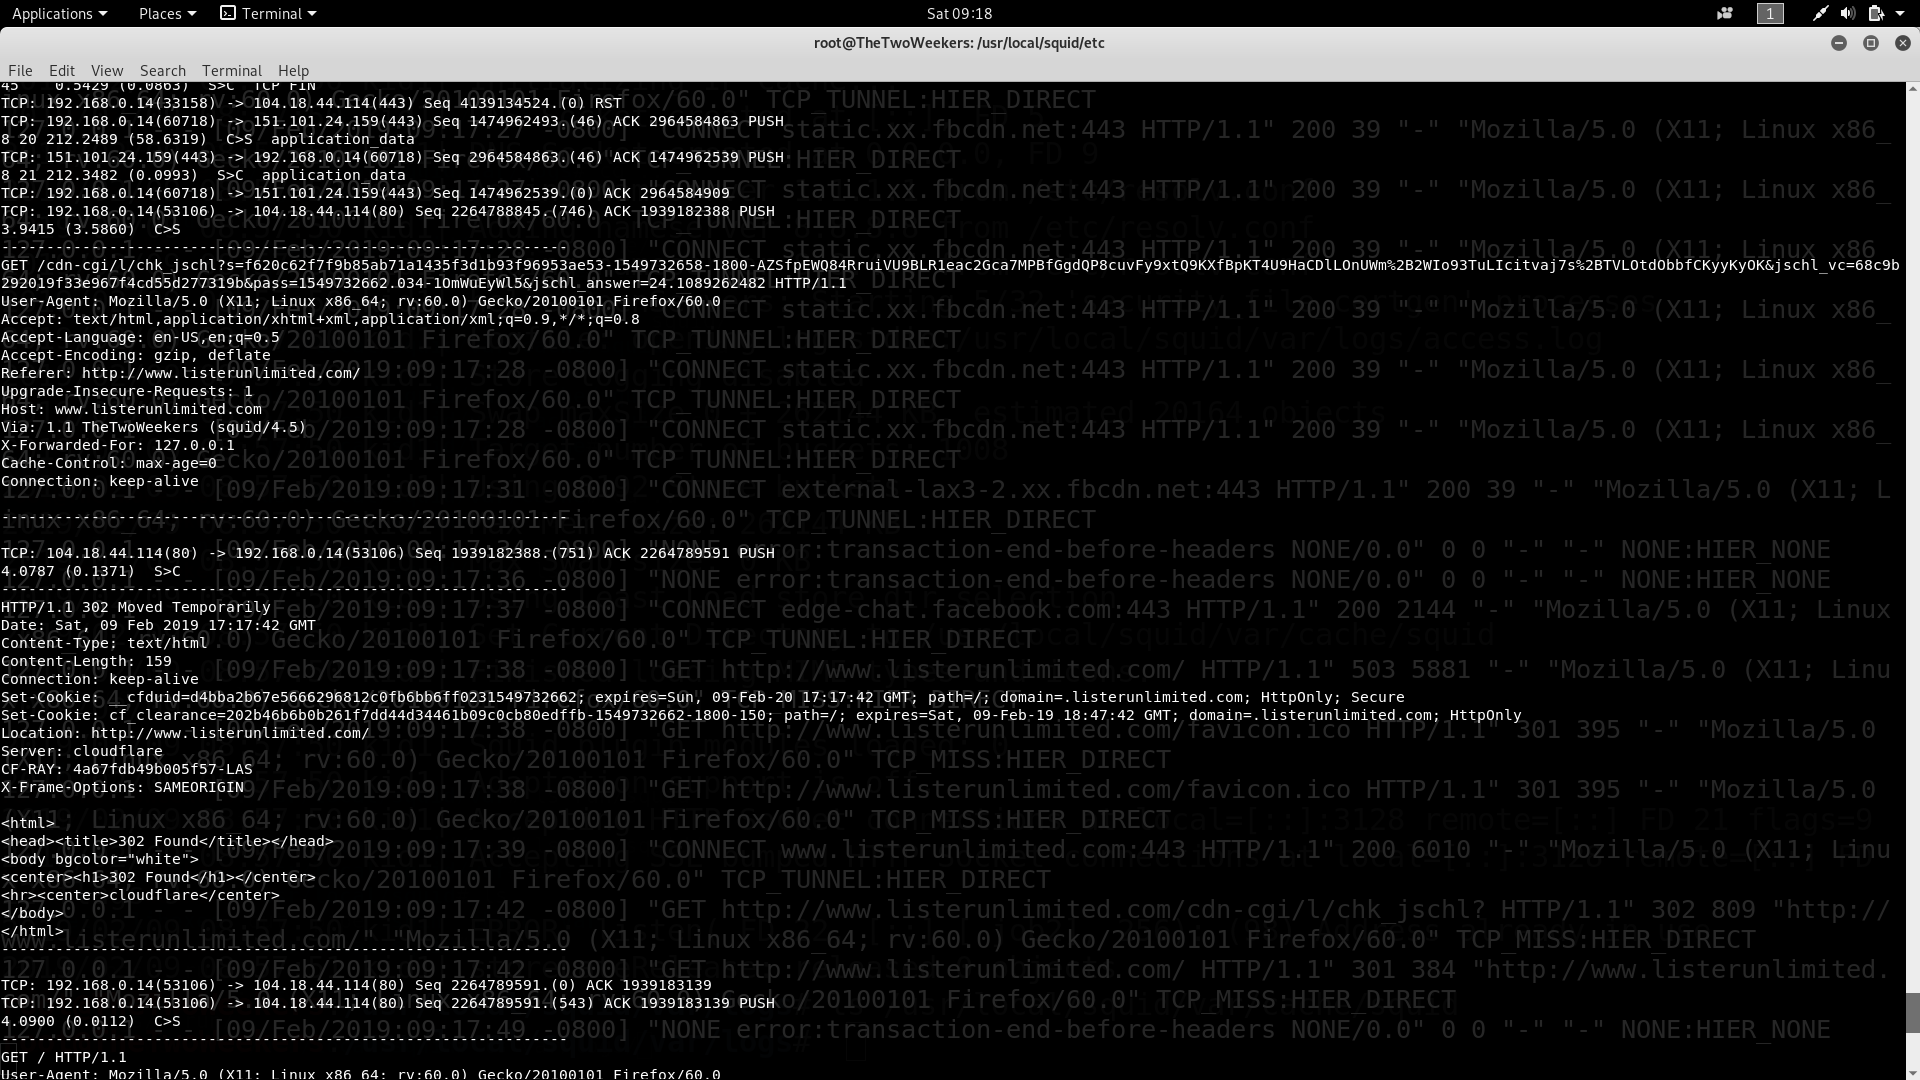Open the Applications menu
This screenshot has width=1920, height=1080.
59,13
